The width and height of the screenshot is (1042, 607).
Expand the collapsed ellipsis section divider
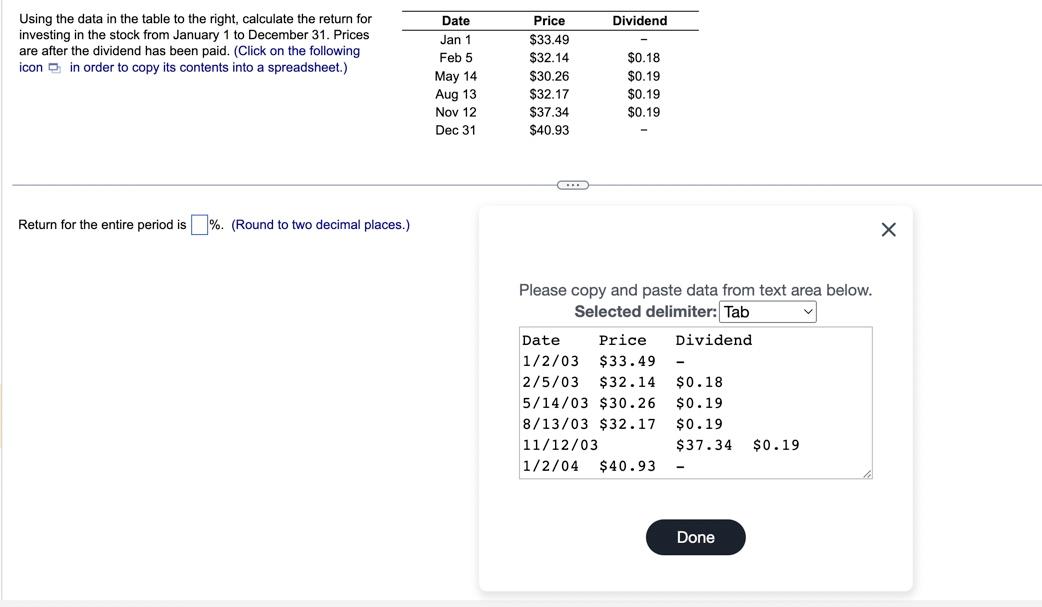tap(572, 184)
